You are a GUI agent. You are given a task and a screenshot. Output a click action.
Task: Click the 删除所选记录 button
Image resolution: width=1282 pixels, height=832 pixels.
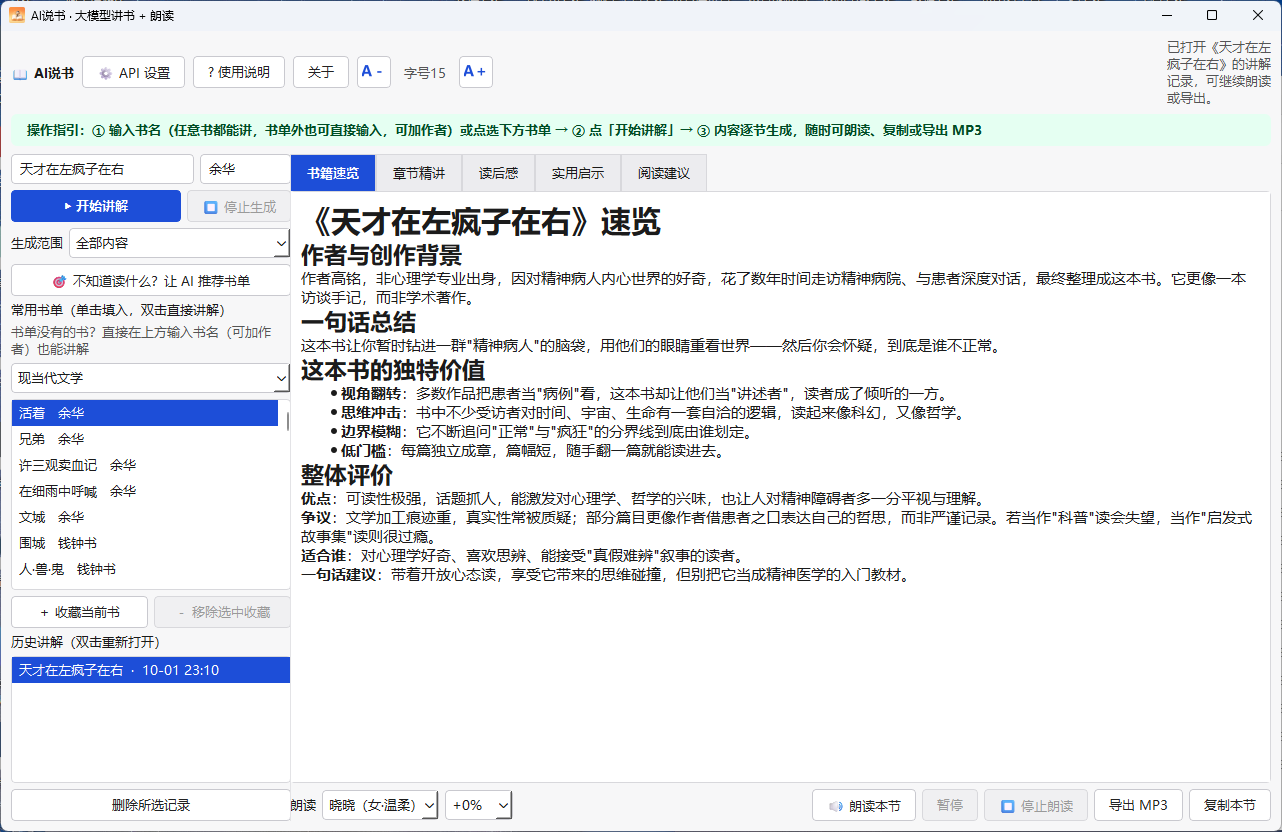pyautogui.click(x=151, y=805)
